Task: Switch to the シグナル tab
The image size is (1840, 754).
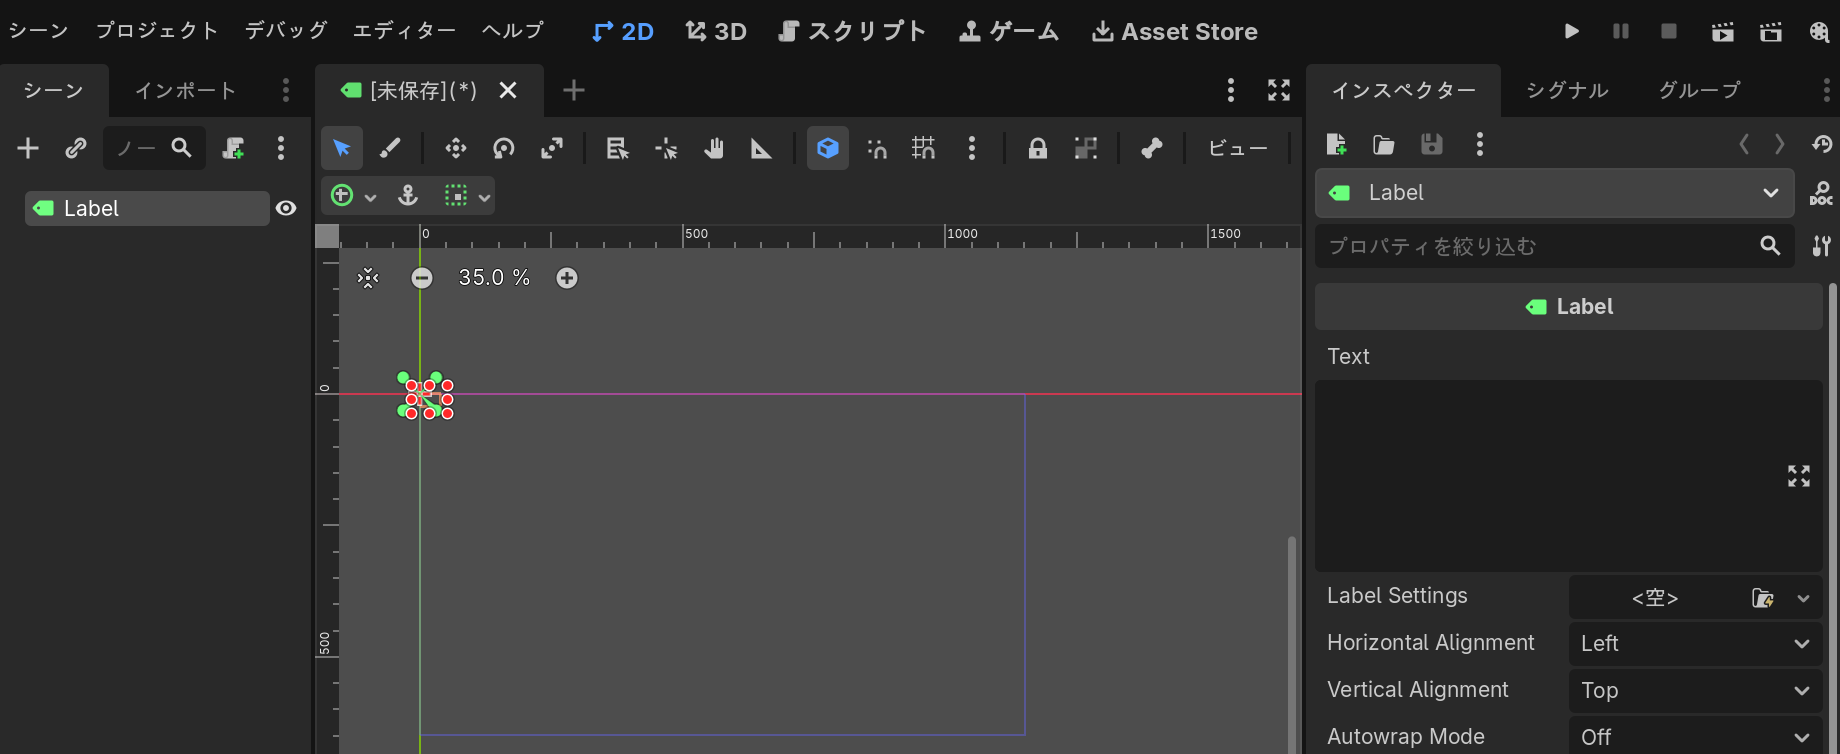Action: 1567,90
